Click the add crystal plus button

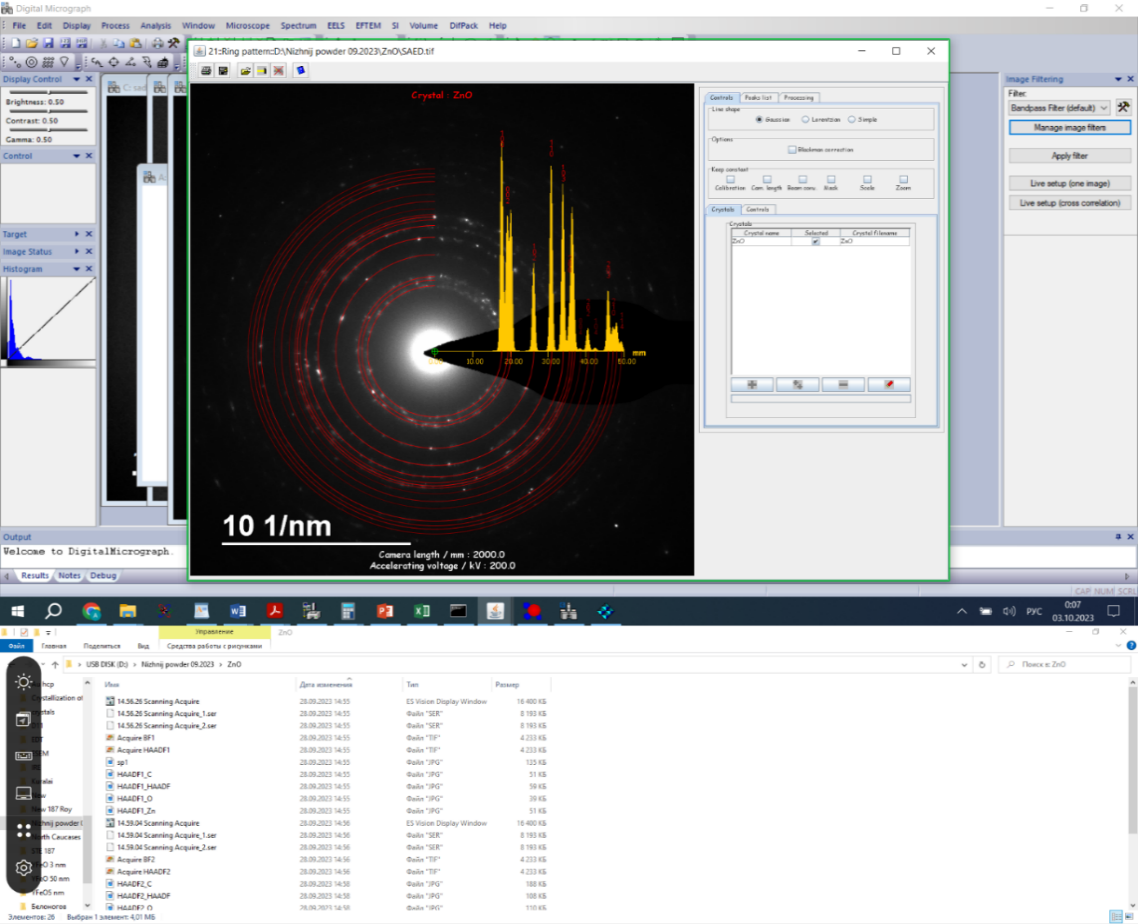(x=752, y=385)
